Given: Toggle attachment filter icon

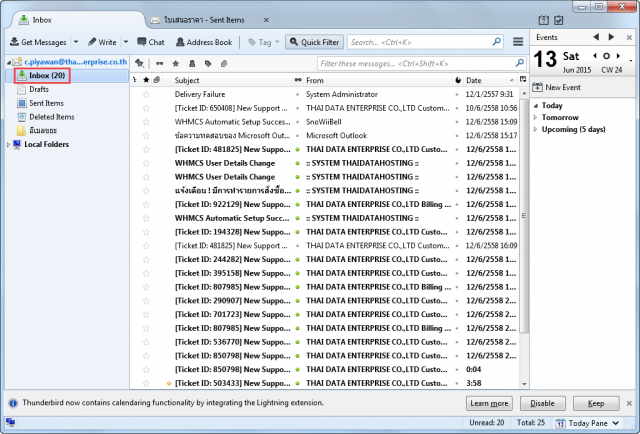Looking at the screenshot, I should pos(224,63).
